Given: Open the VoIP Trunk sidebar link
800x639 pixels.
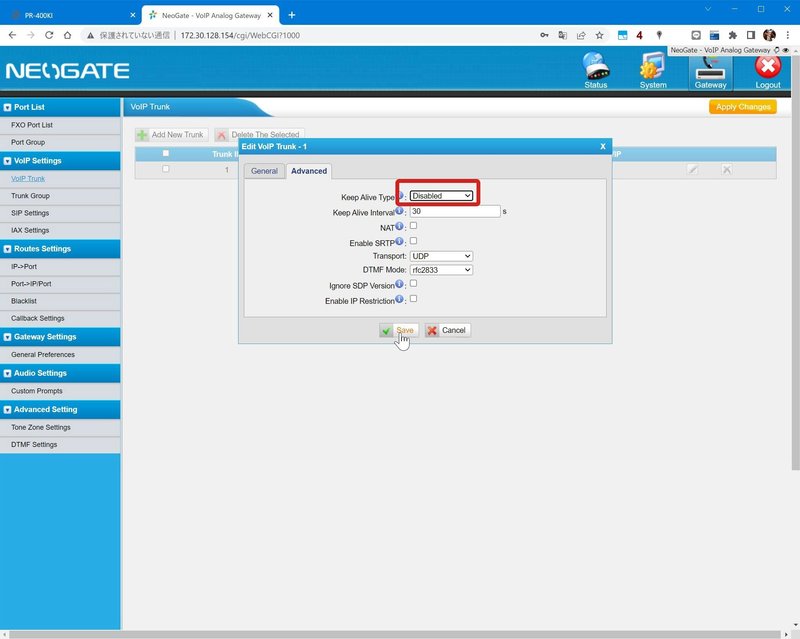Looking at the screenshot, I should 28,179.
